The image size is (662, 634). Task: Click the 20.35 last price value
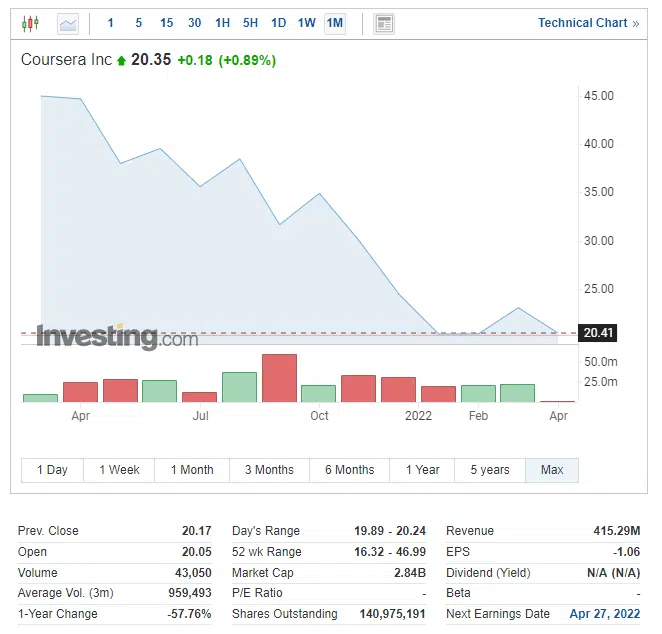click(x=151, y=60)
